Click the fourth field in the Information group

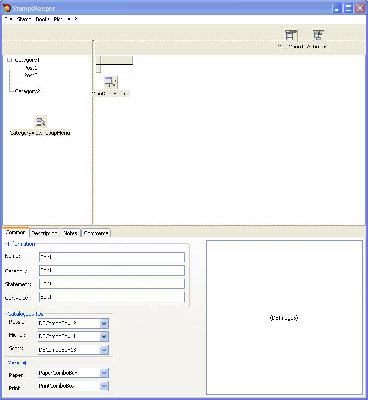(112, 297)
